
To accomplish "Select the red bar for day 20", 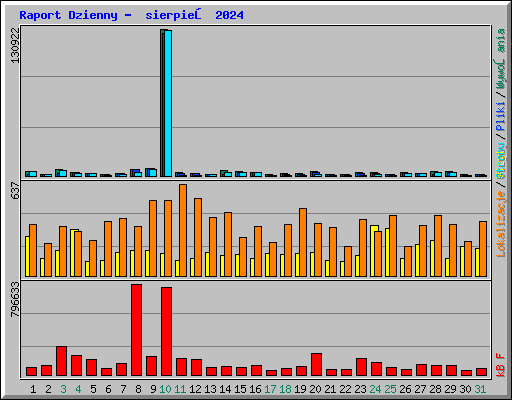I will pos(316,364).
